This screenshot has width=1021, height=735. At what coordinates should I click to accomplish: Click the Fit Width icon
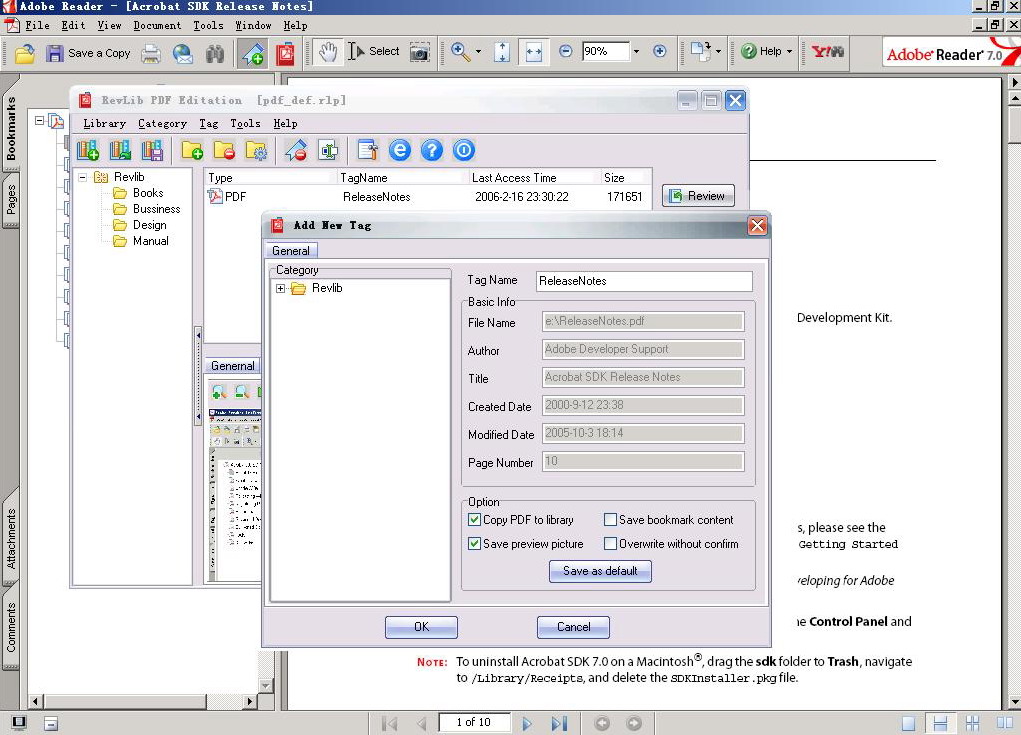click(x=534, y=52)
